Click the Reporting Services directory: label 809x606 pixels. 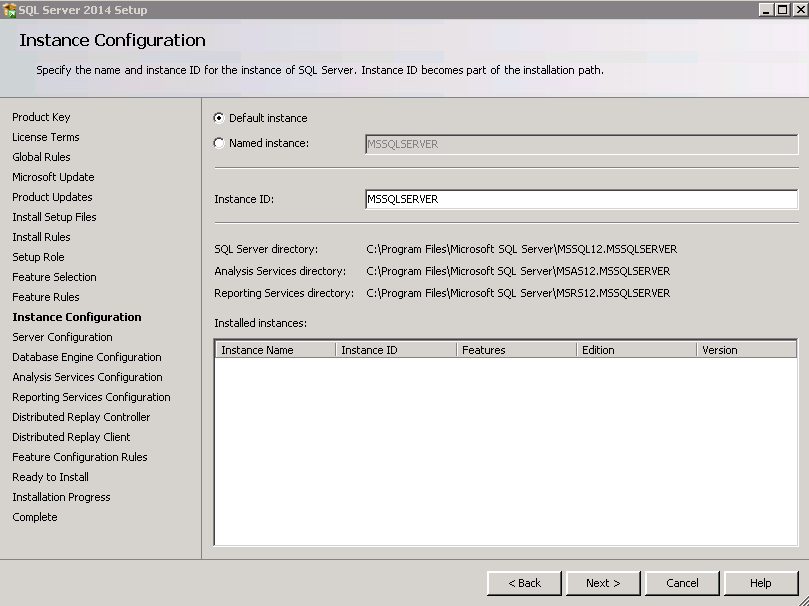point(284,293)
